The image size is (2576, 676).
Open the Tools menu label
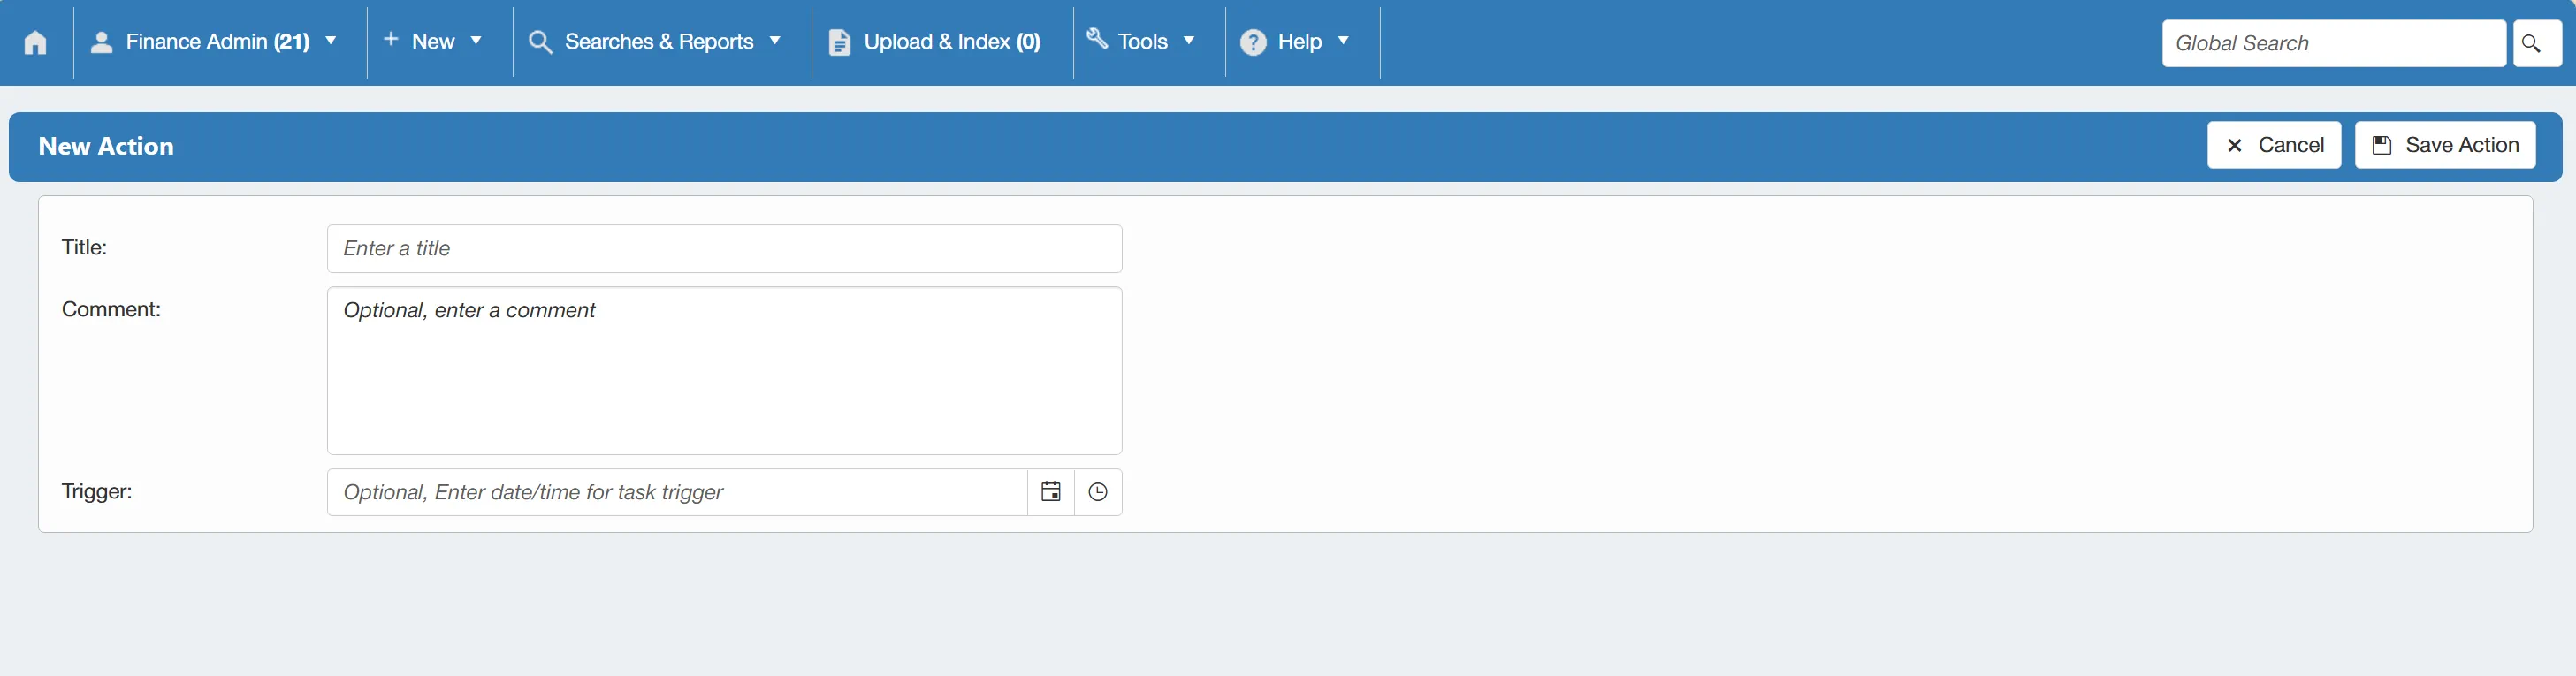[x=1143, y=42]
